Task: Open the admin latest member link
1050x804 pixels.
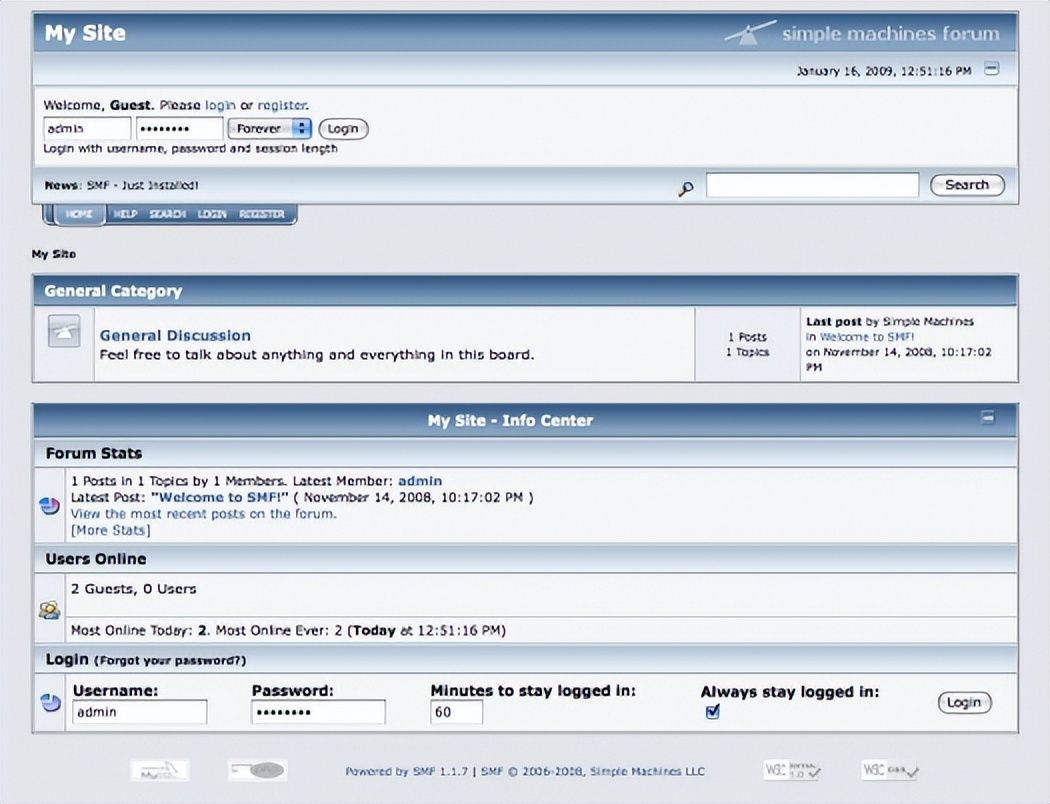Action: click(x=420, y=481)
